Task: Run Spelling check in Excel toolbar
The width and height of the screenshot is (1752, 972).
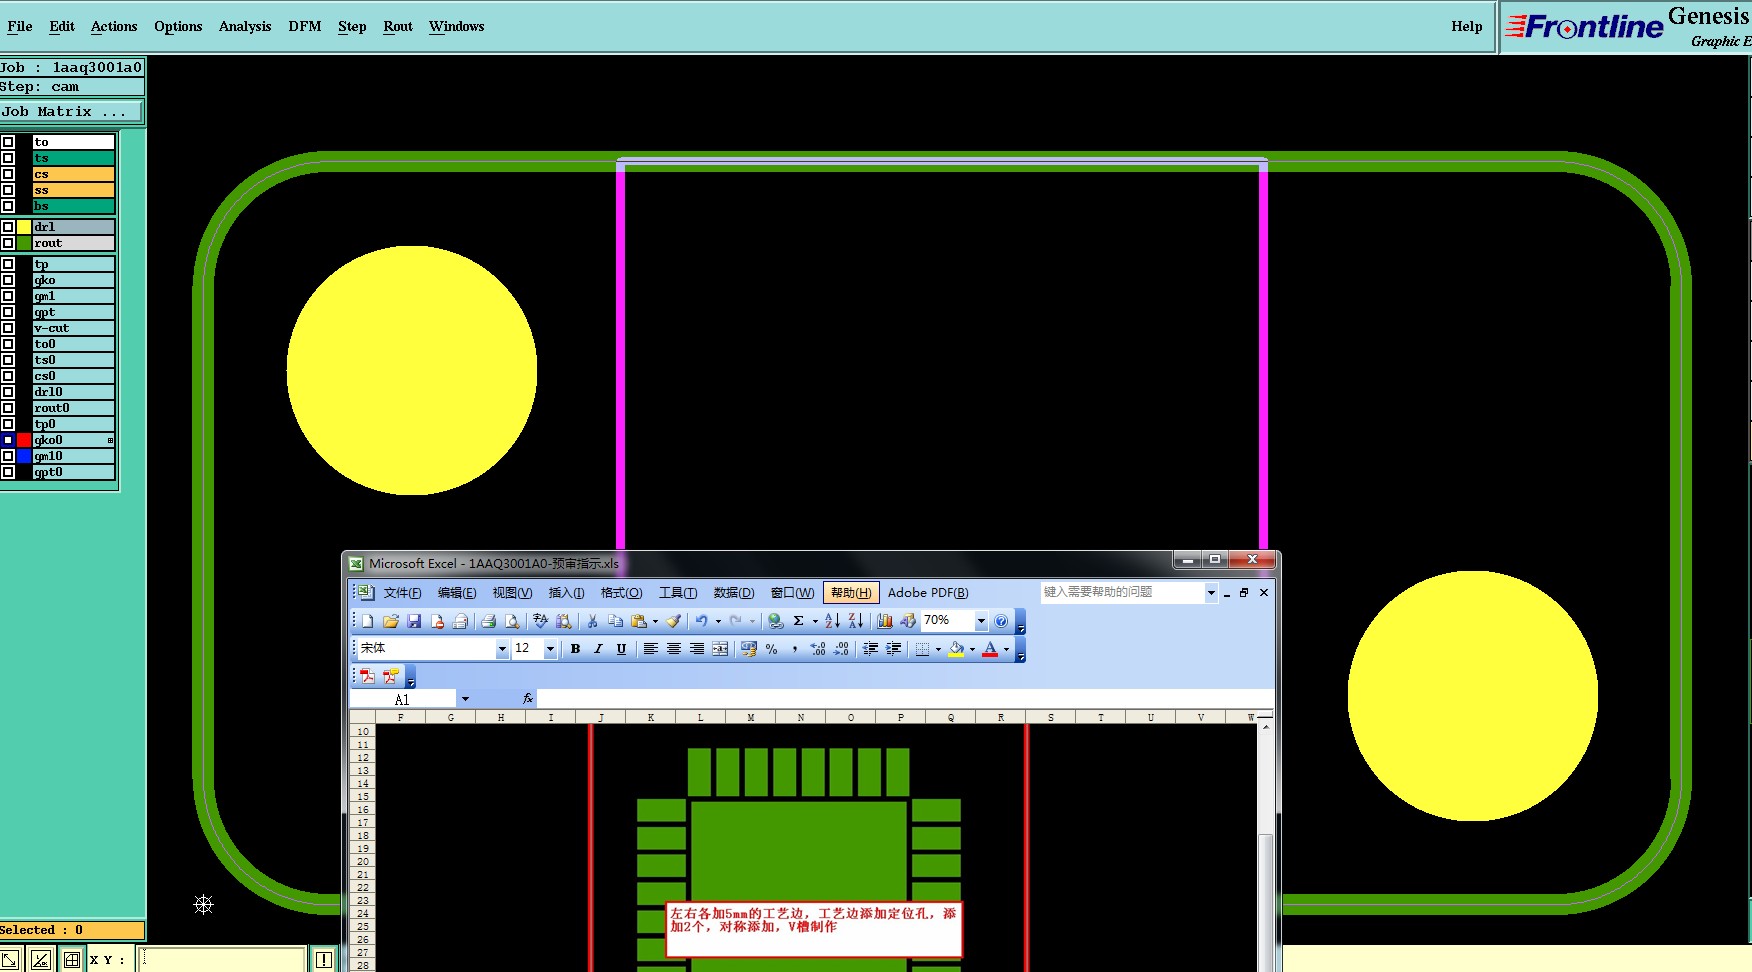Action: [540, 621]
